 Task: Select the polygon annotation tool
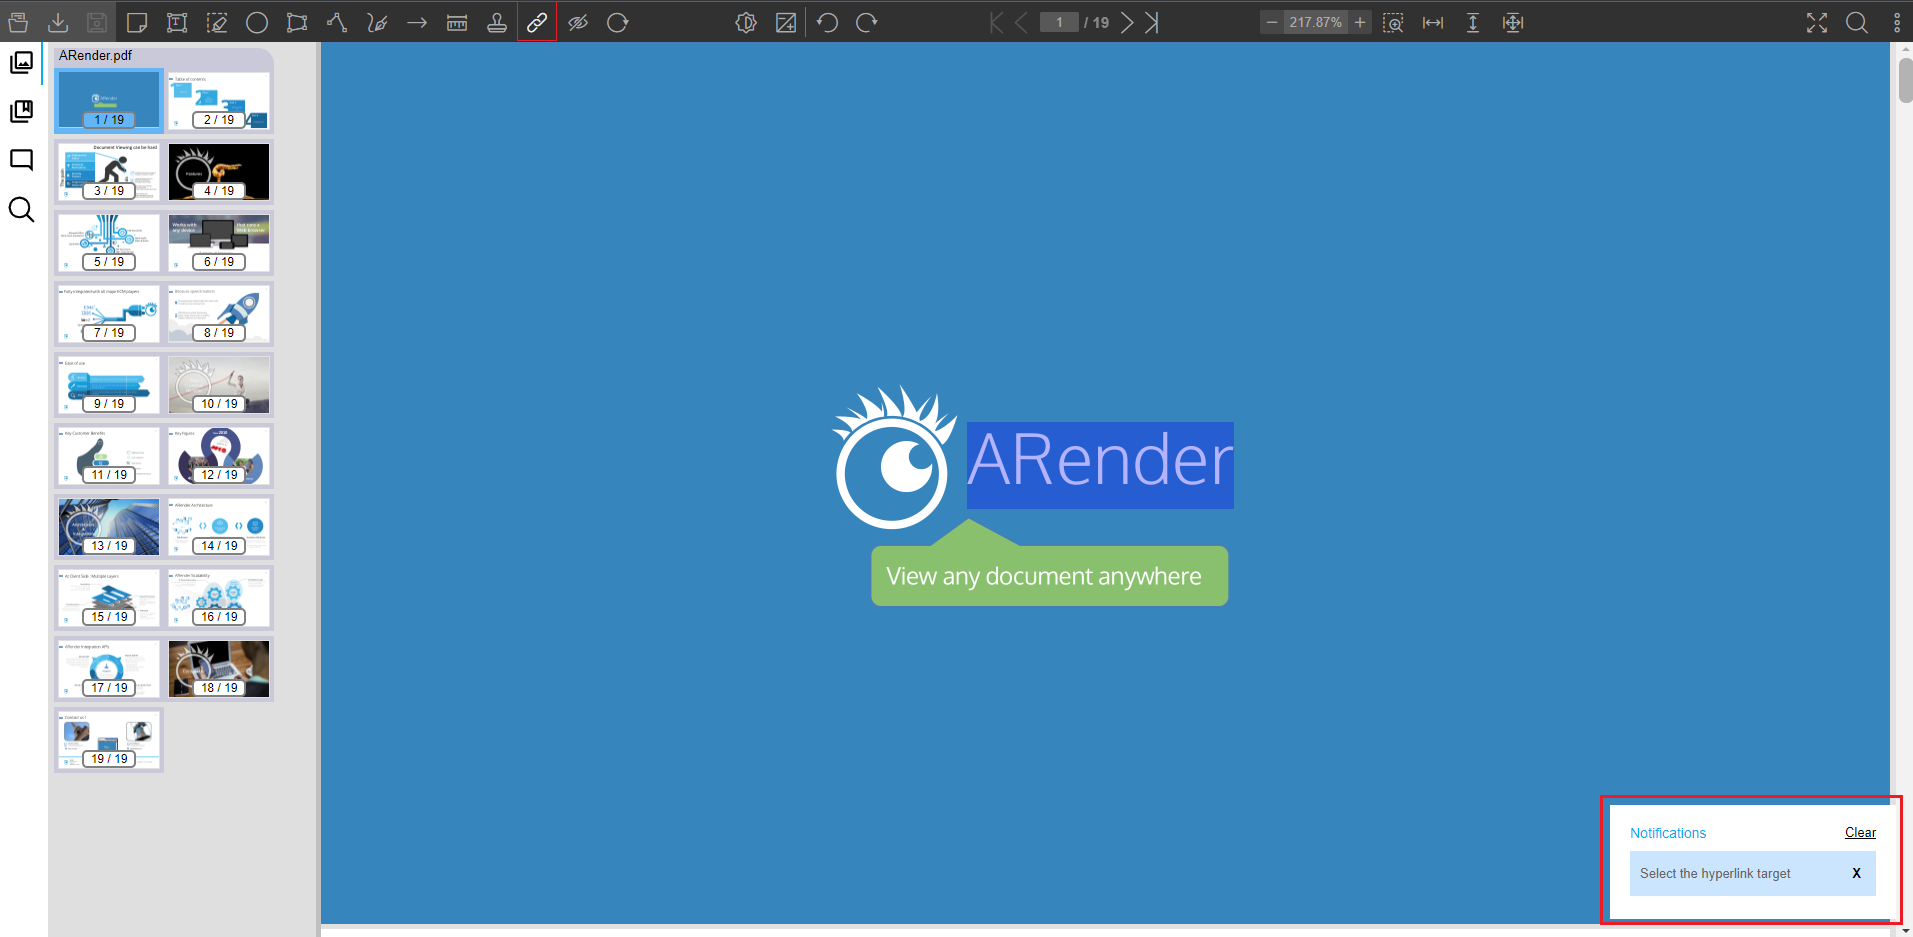pos(297,22)
